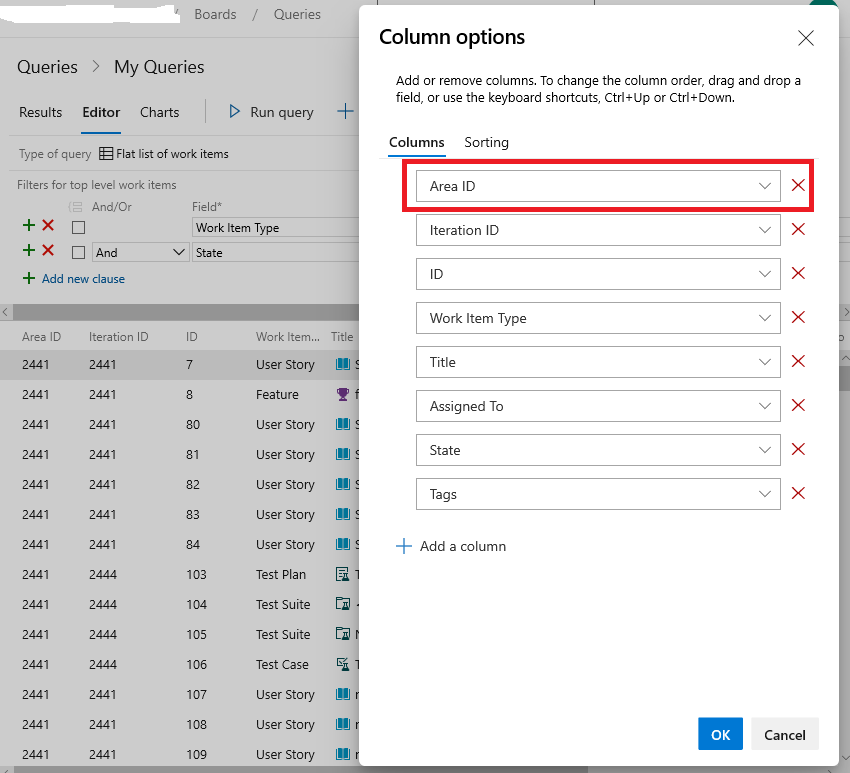Image resolution: width=850 pixels, height=773 pixels.
Task: Close the Column options dialog
Action: point(805,38)
